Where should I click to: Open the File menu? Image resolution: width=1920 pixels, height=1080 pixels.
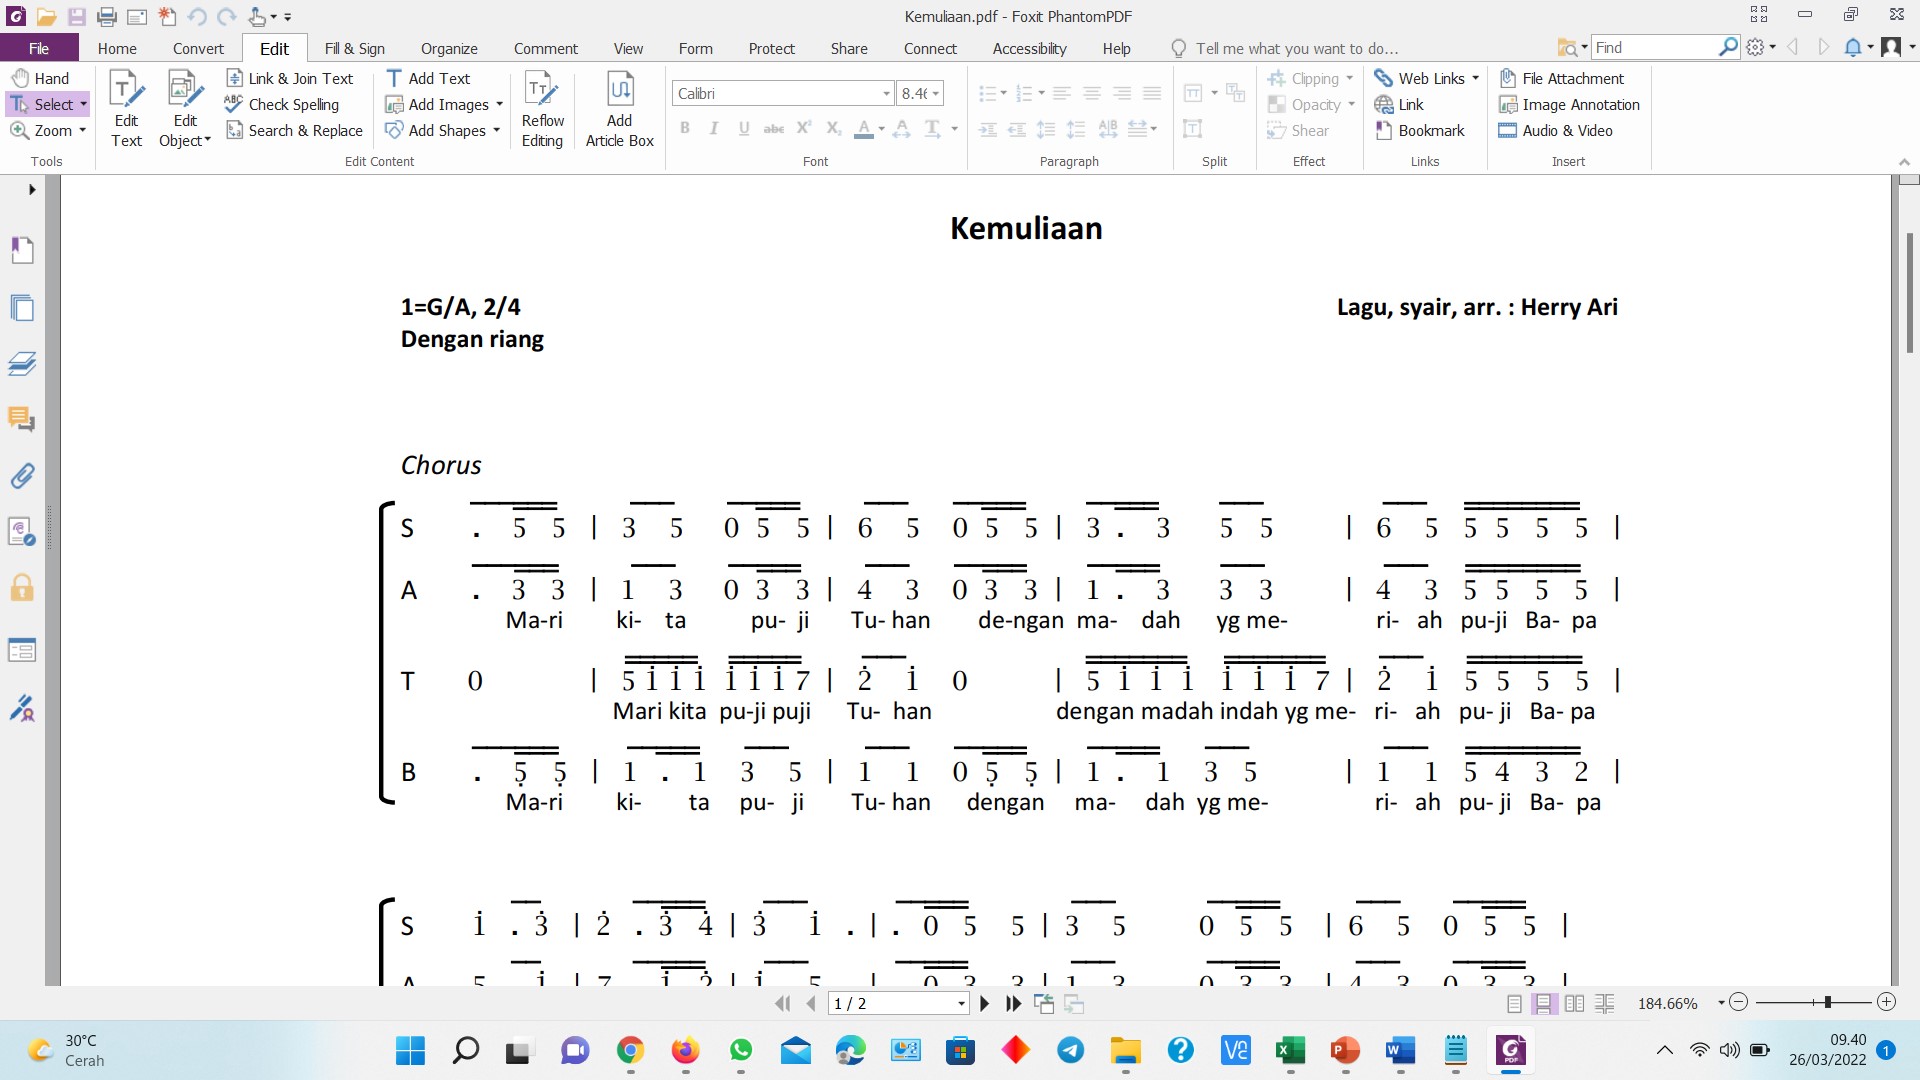click(x=39, y=48)
